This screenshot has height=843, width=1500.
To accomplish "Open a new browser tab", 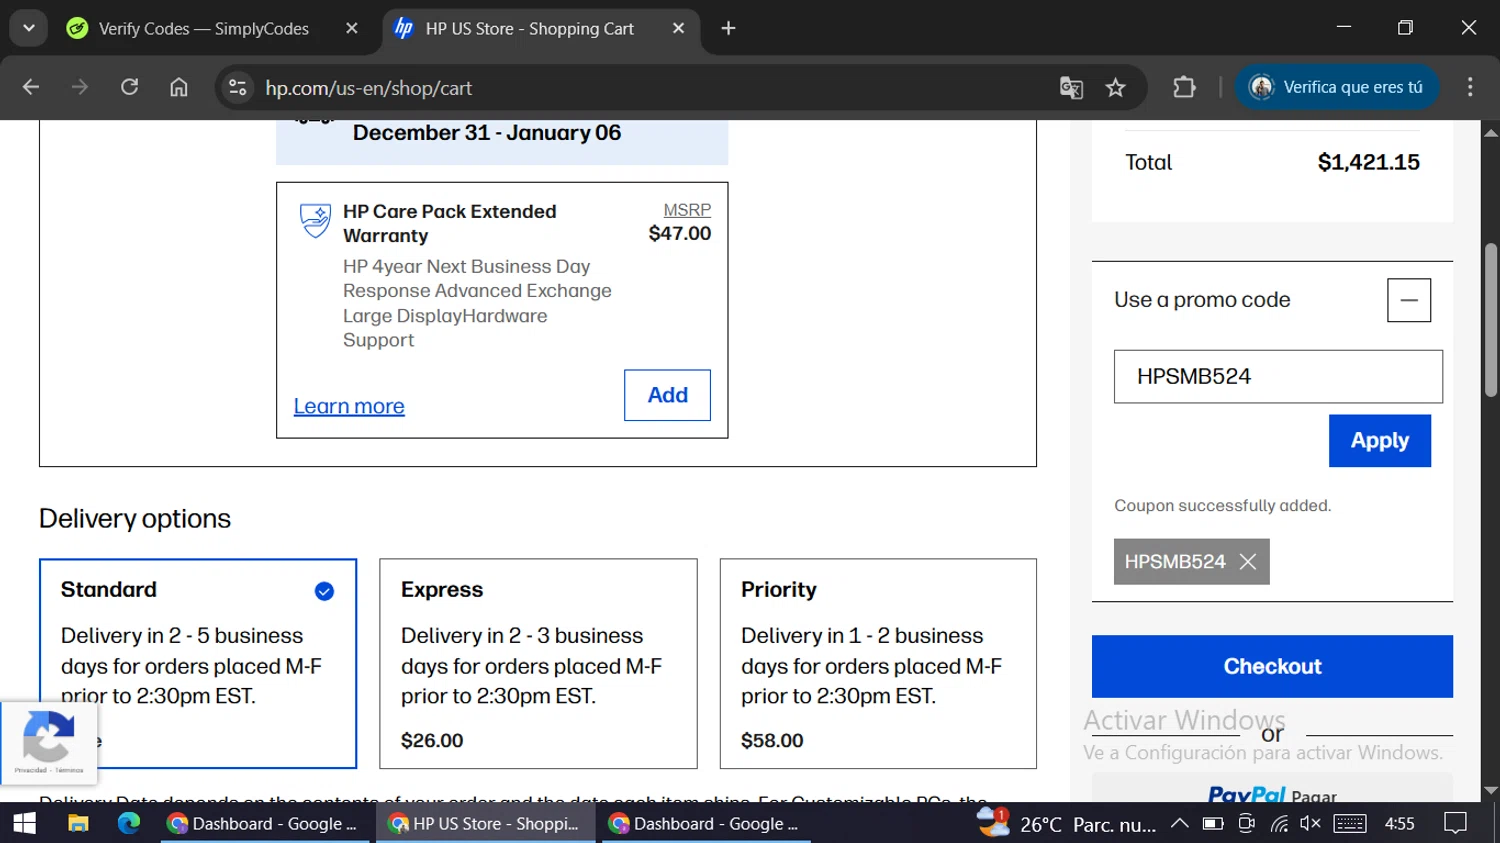I will coord(728,29).
